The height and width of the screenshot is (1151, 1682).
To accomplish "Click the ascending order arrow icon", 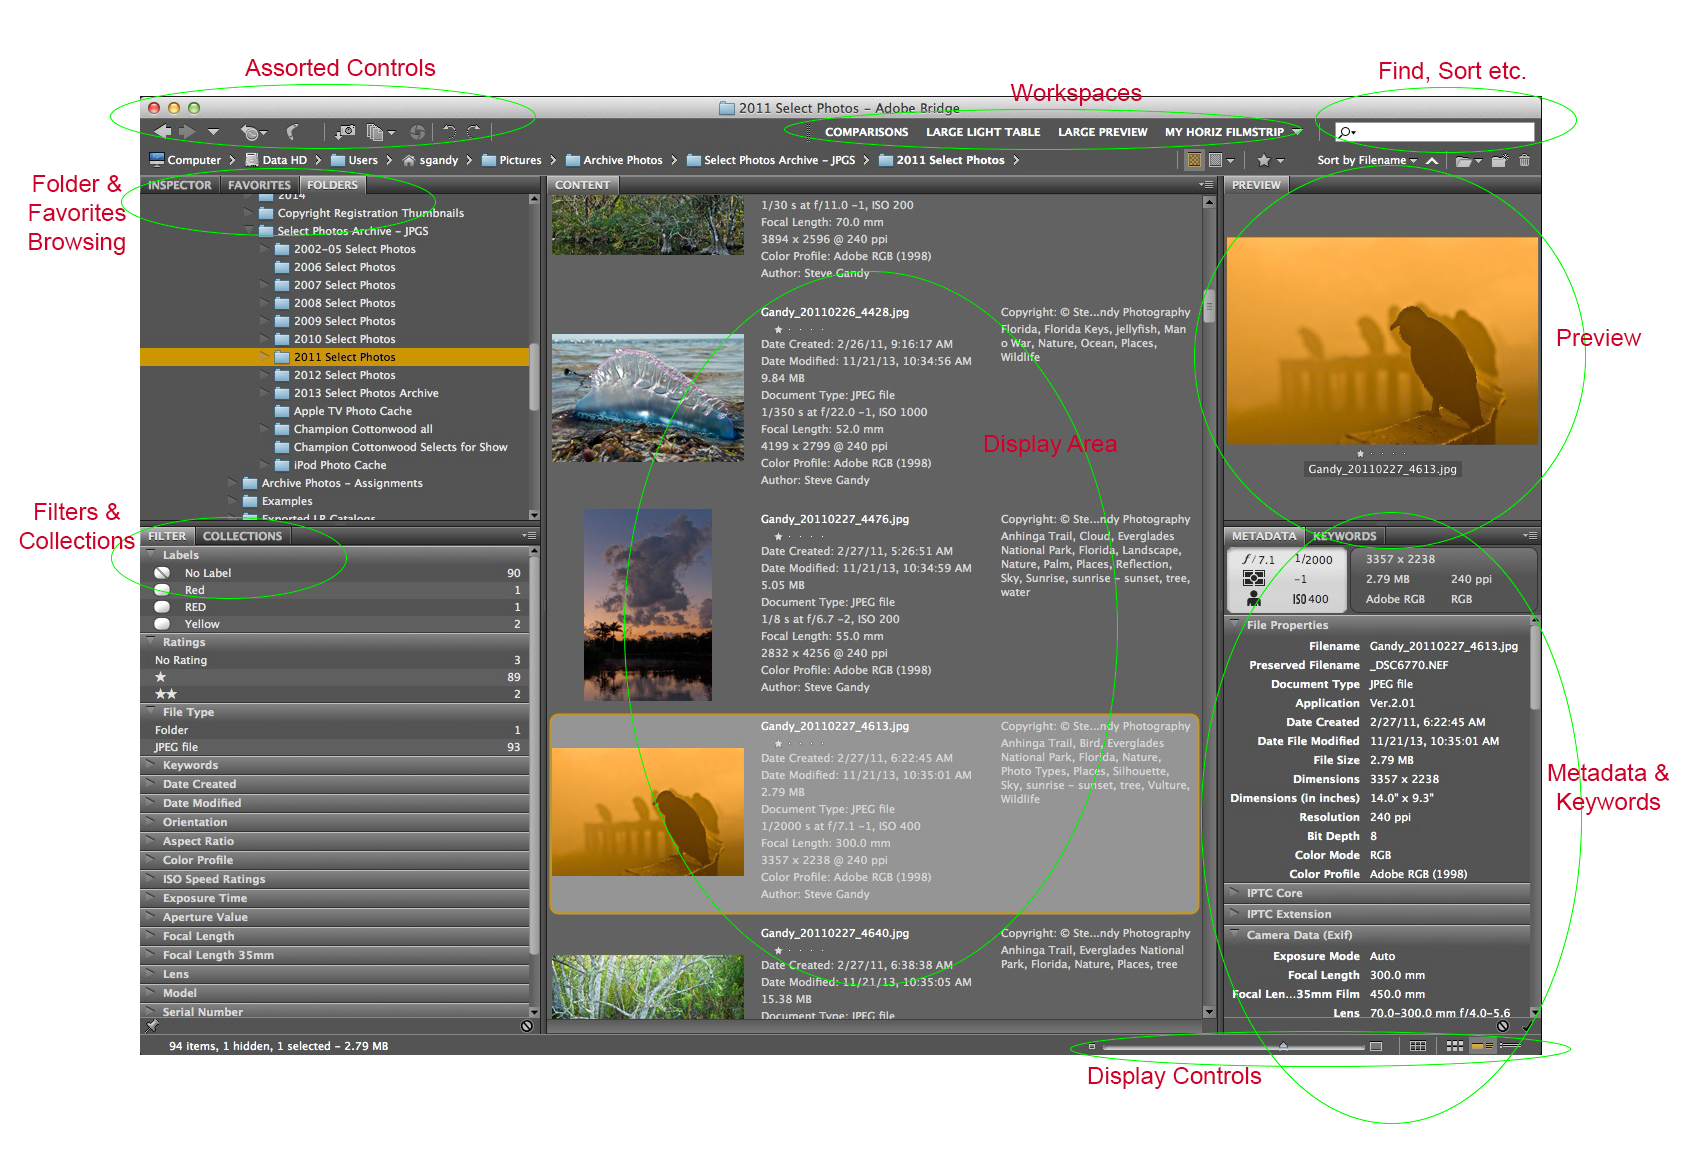I will 1432,160.
